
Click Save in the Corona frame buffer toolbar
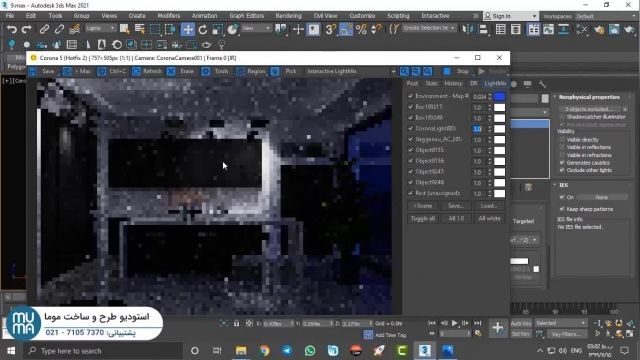pos(43,71)
